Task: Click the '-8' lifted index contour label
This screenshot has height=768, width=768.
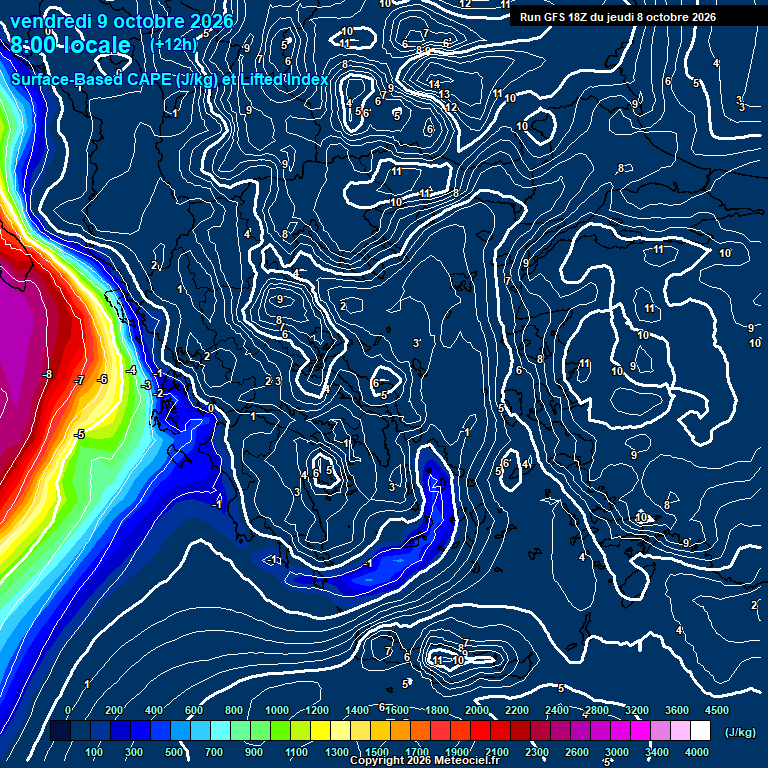Action: pos(47,375)
